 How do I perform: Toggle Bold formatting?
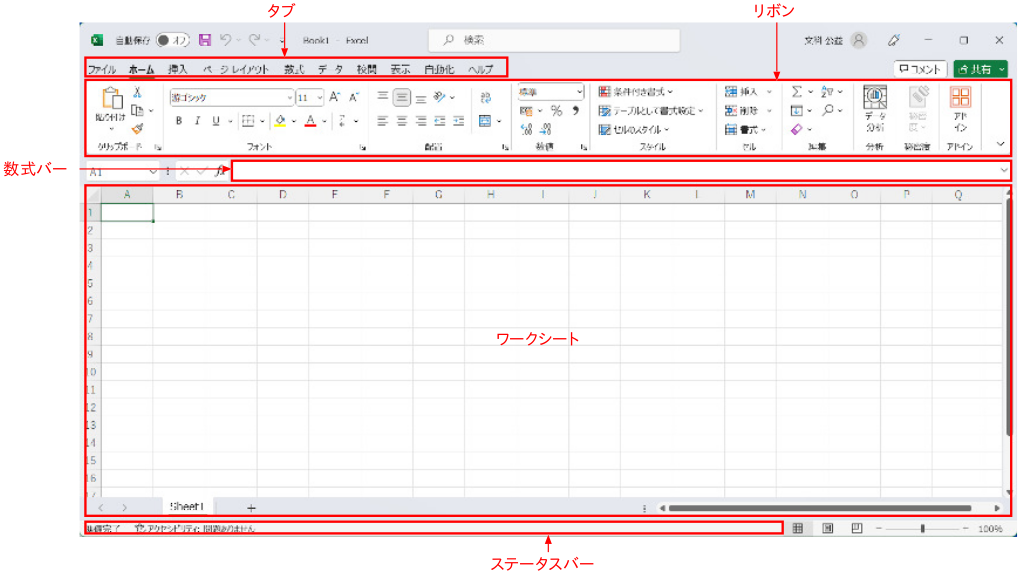pos(179,121)
